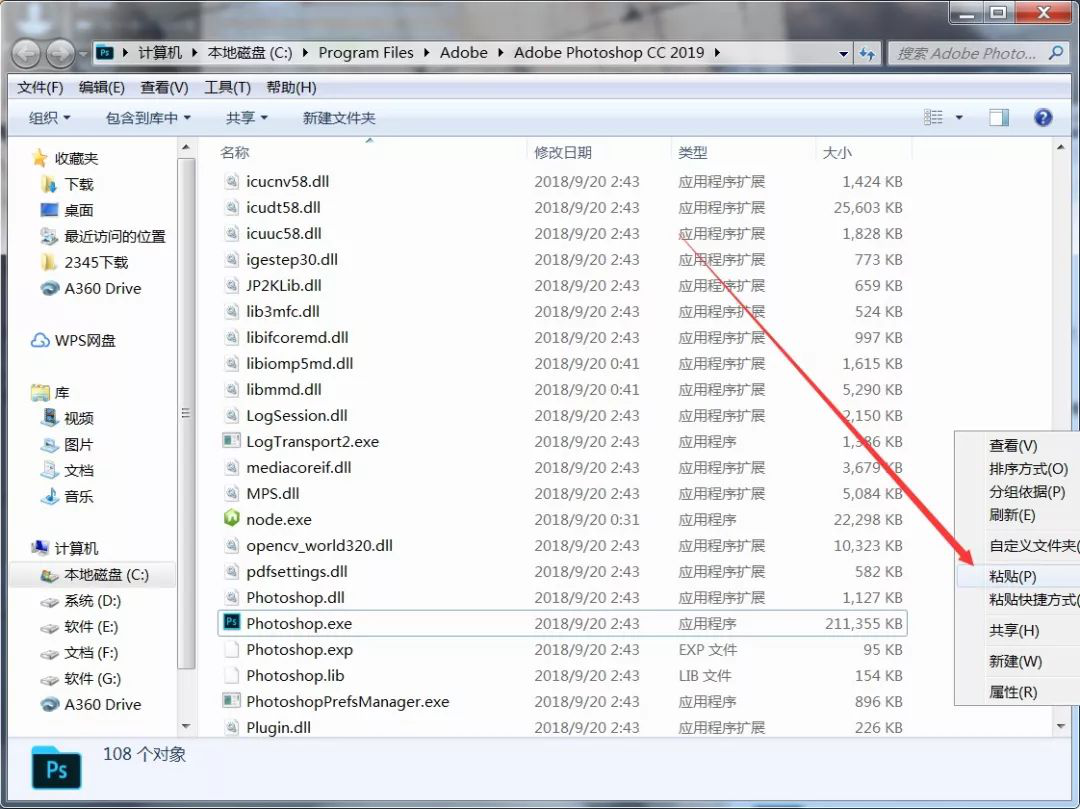
Task: Choose 属性(R) from the context menu
Action: [1013, 692]
